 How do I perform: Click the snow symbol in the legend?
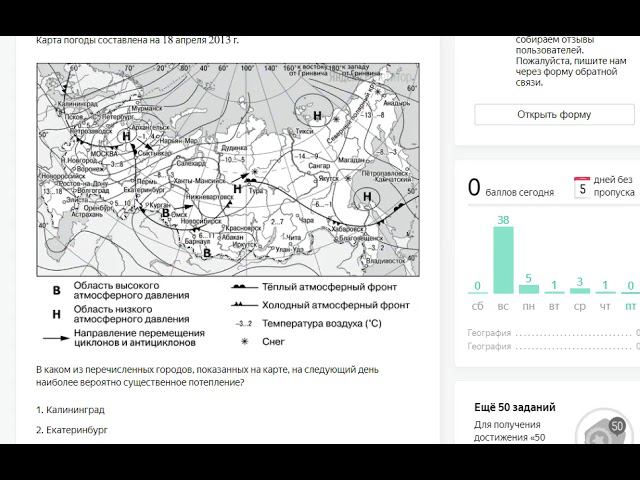coord(244,342)
